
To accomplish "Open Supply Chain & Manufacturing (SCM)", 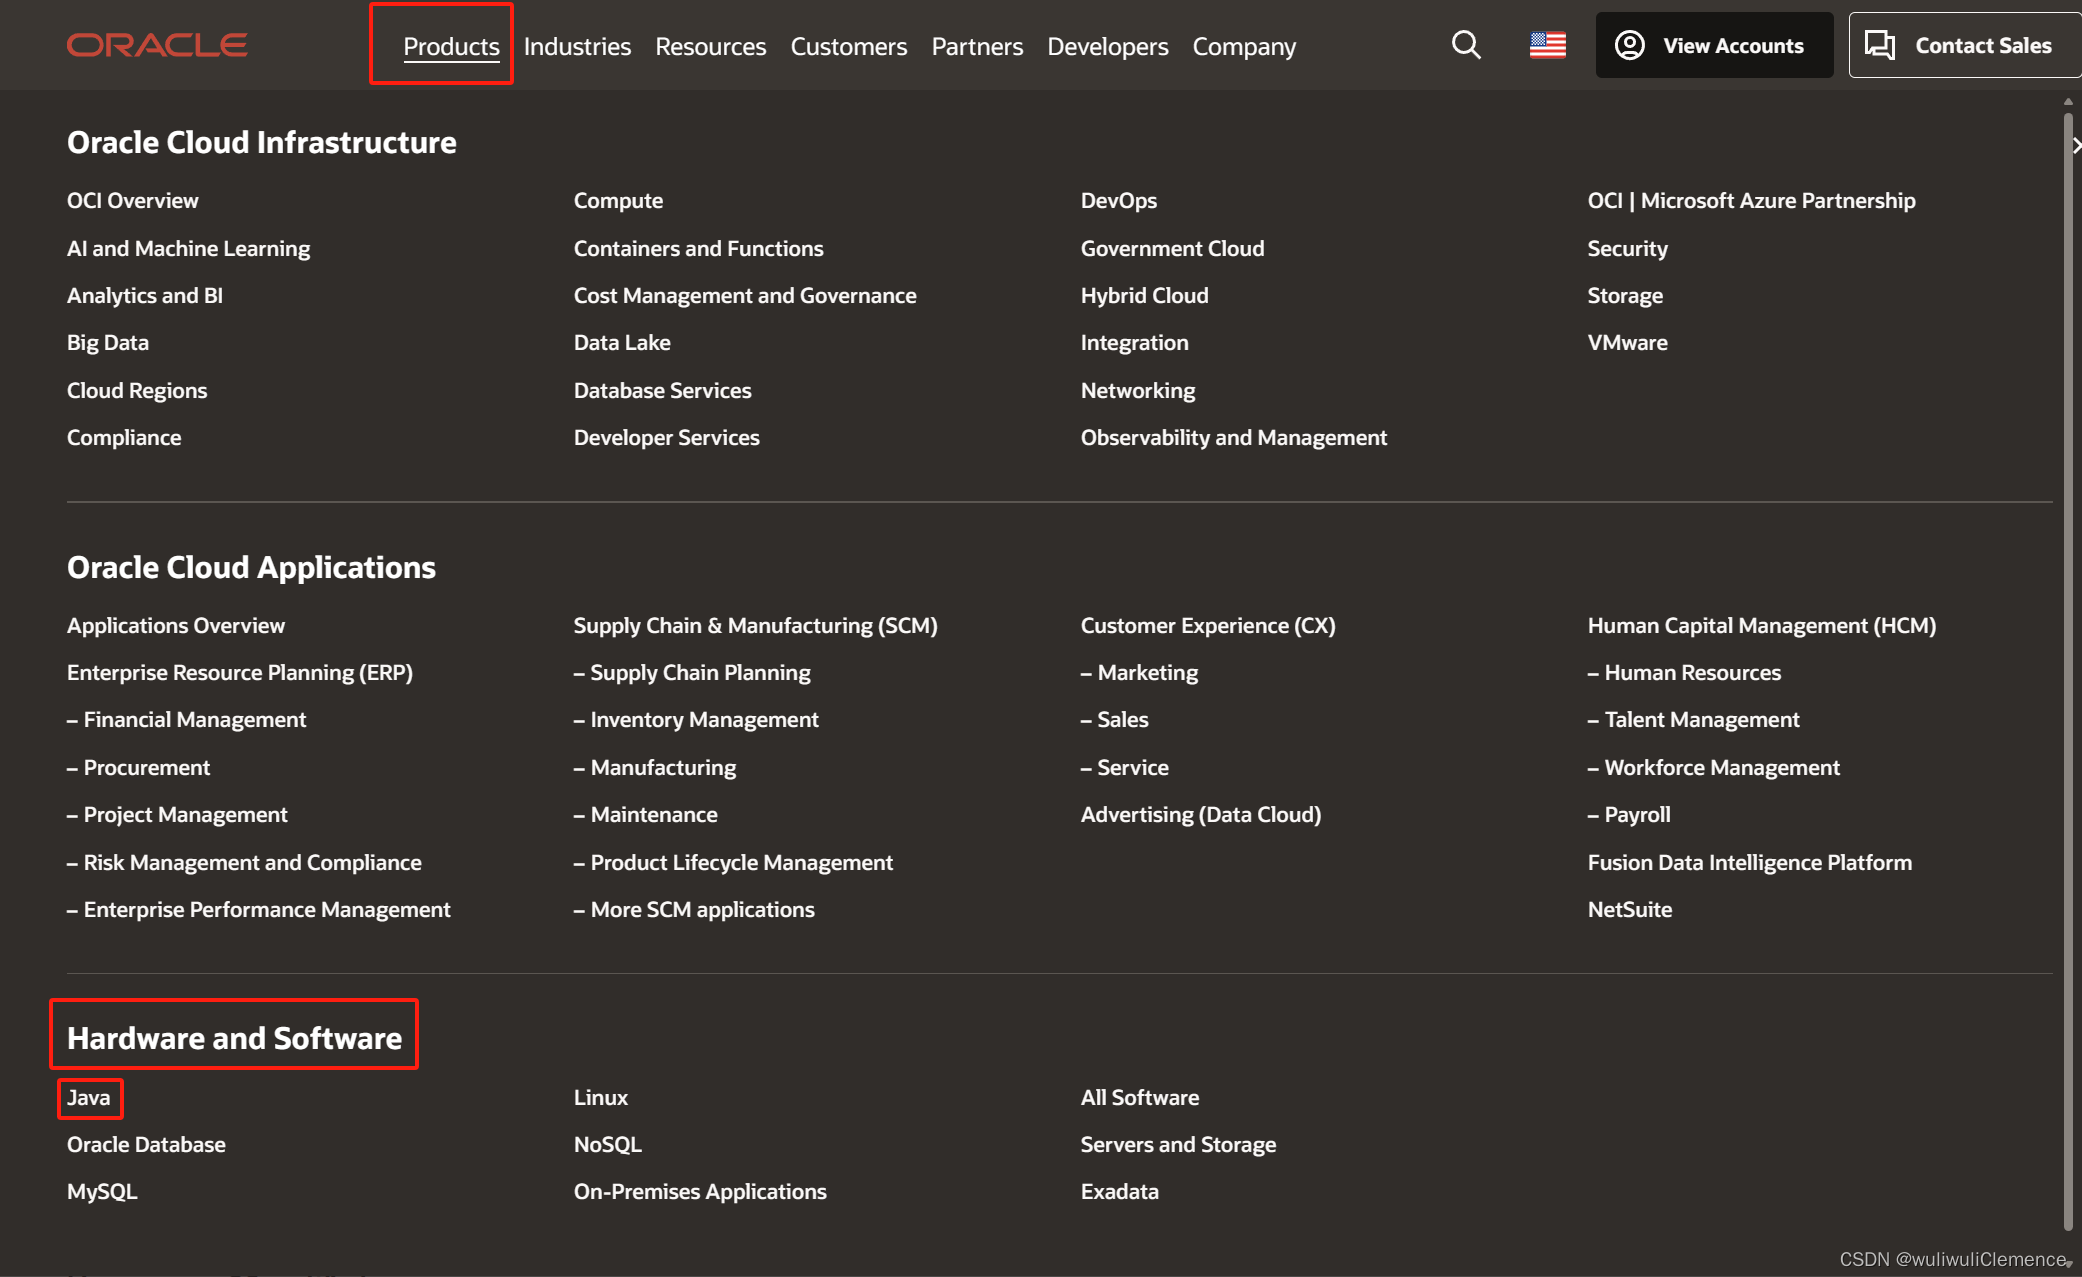I will tap(755, 625).
